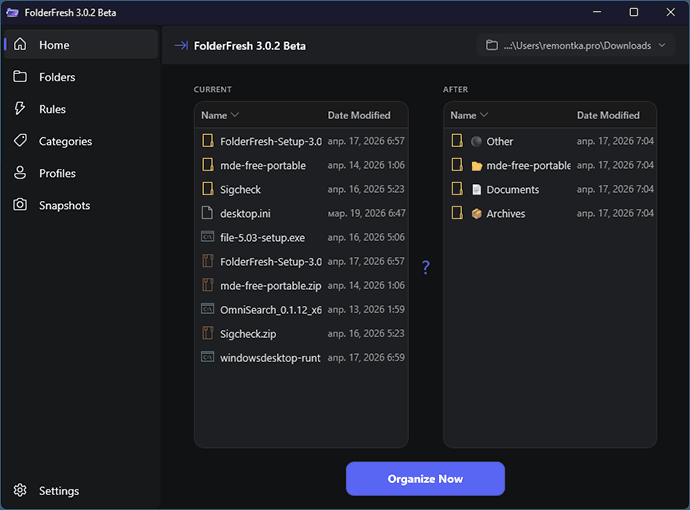
Task: Sort Current list by Date Modified
Action: [x=359, y=115]
